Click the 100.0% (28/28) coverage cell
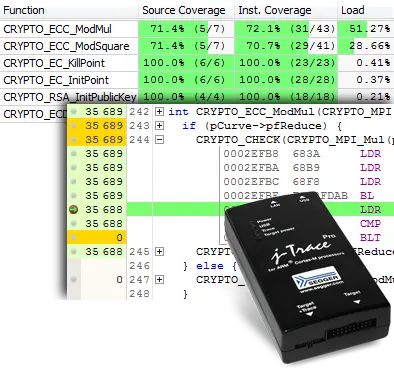The height and width of the screenshot is (368, 394). click(286, 80)
